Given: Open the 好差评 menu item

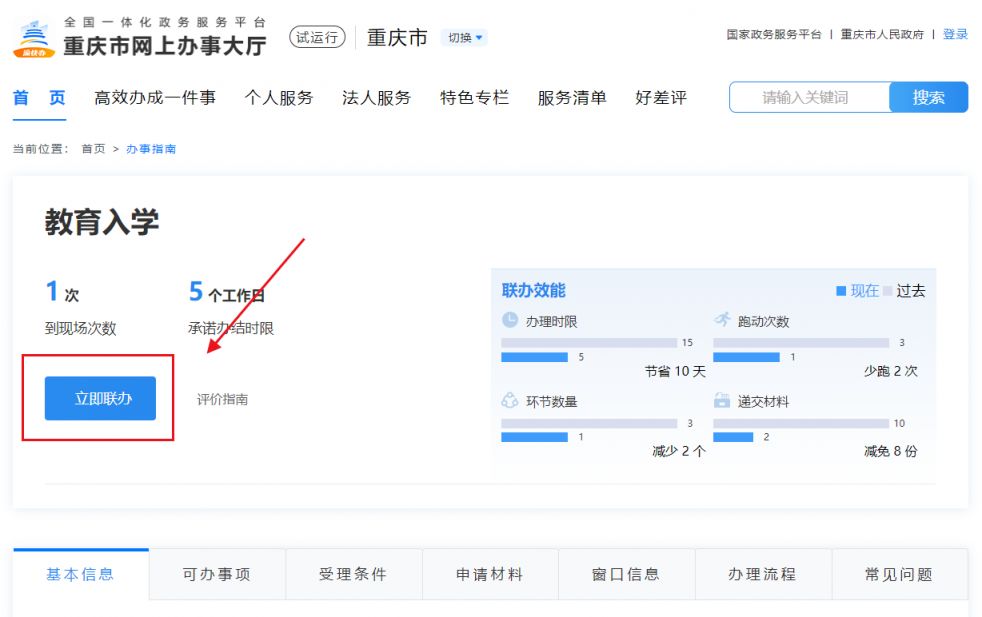Looking at the screenshot, I should (661, 98).
